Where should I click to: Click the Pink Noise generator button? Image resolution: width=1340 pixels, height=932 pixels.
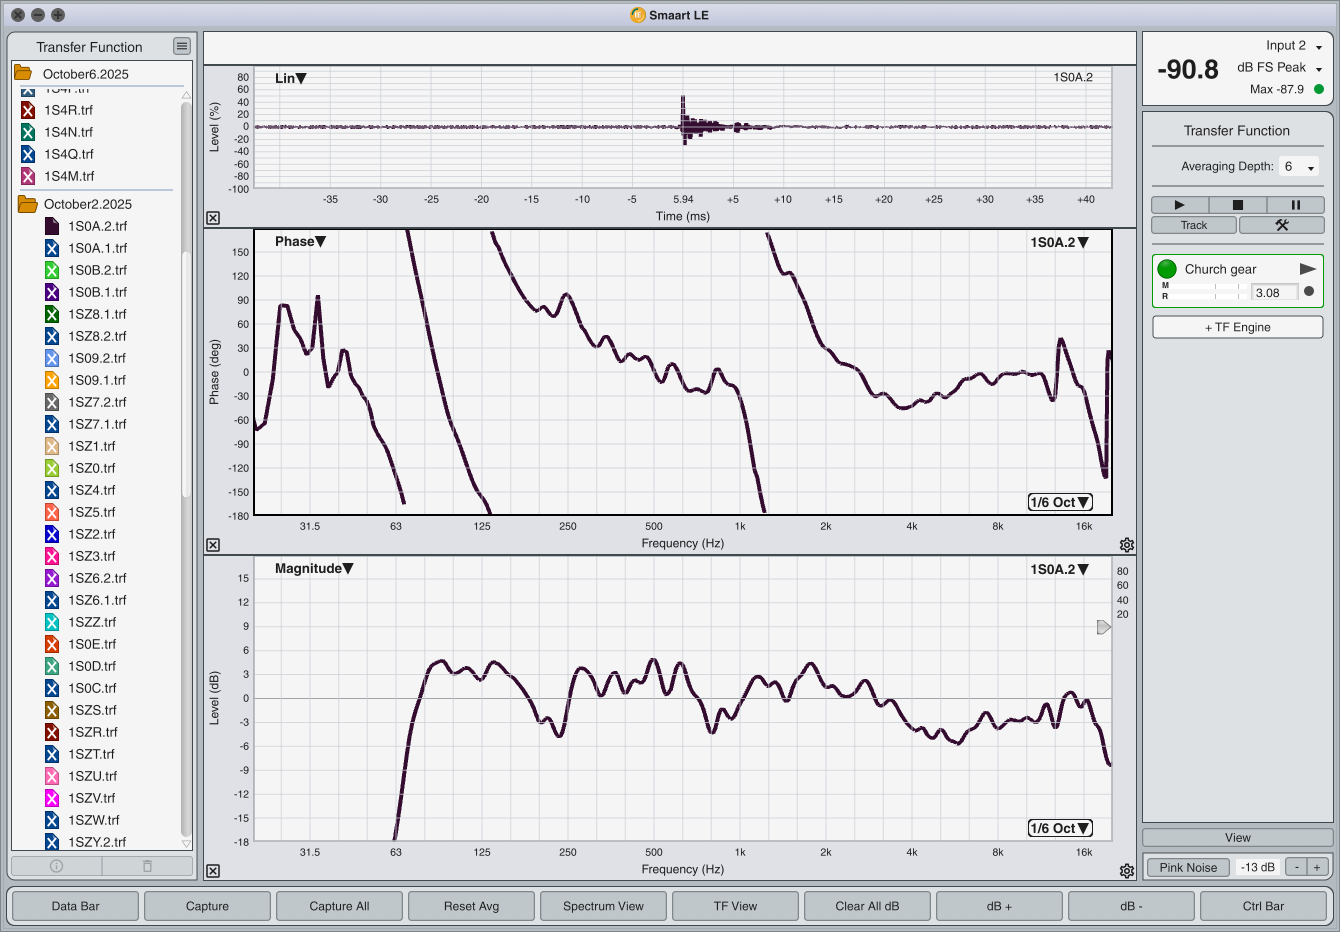click(x=1188, y=867)
